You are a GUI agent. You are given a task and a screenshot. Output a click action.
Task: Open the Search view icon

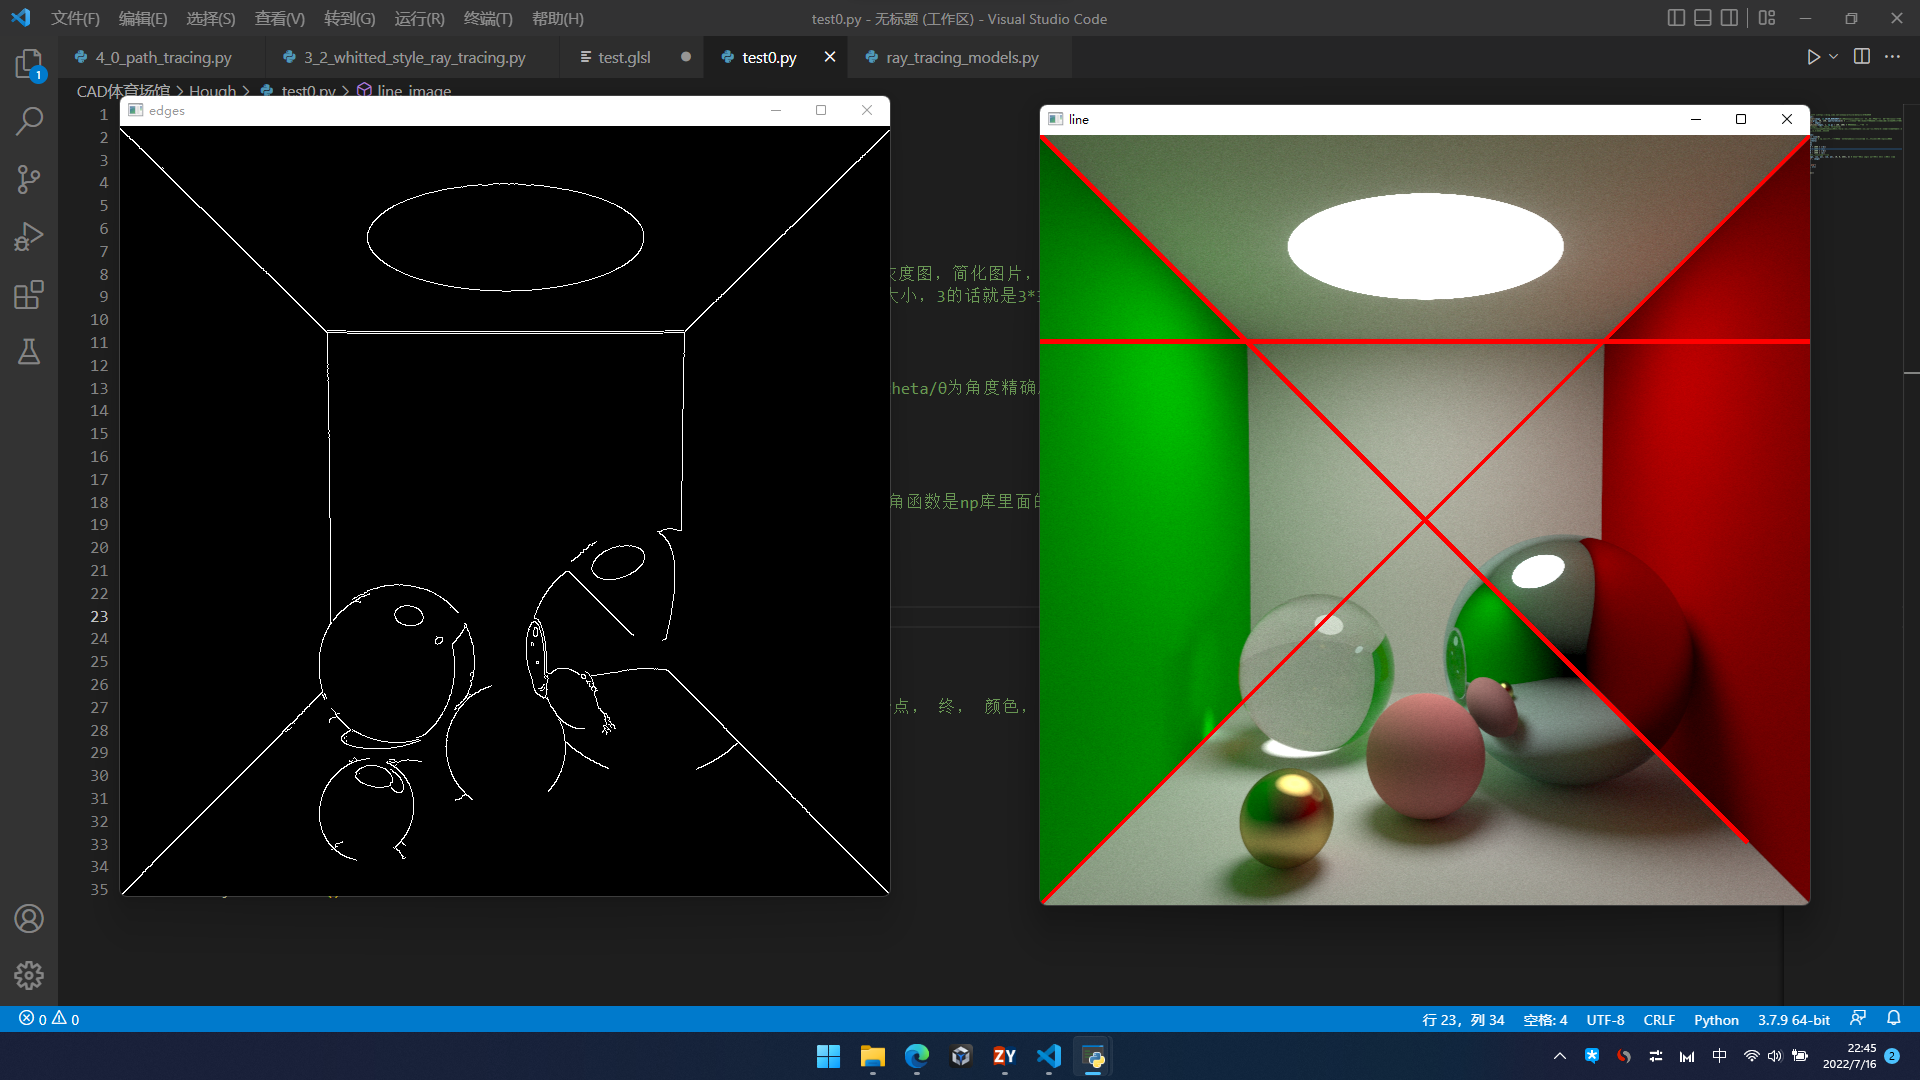(x=29, y=122)
